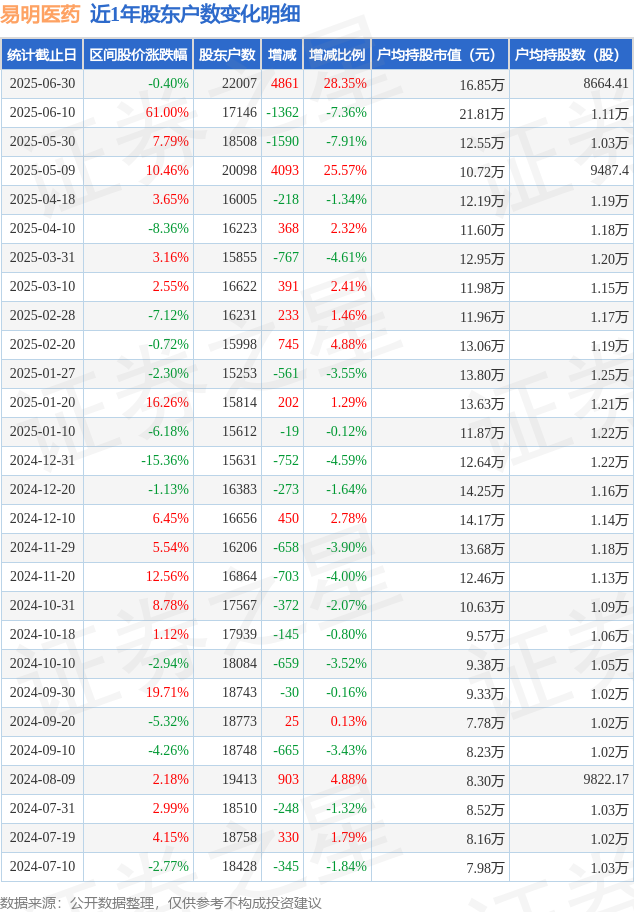This screenshot has height=912, width=634.
Task: Click the 户均持股市值（元） column header
Action: click(440, 55)
